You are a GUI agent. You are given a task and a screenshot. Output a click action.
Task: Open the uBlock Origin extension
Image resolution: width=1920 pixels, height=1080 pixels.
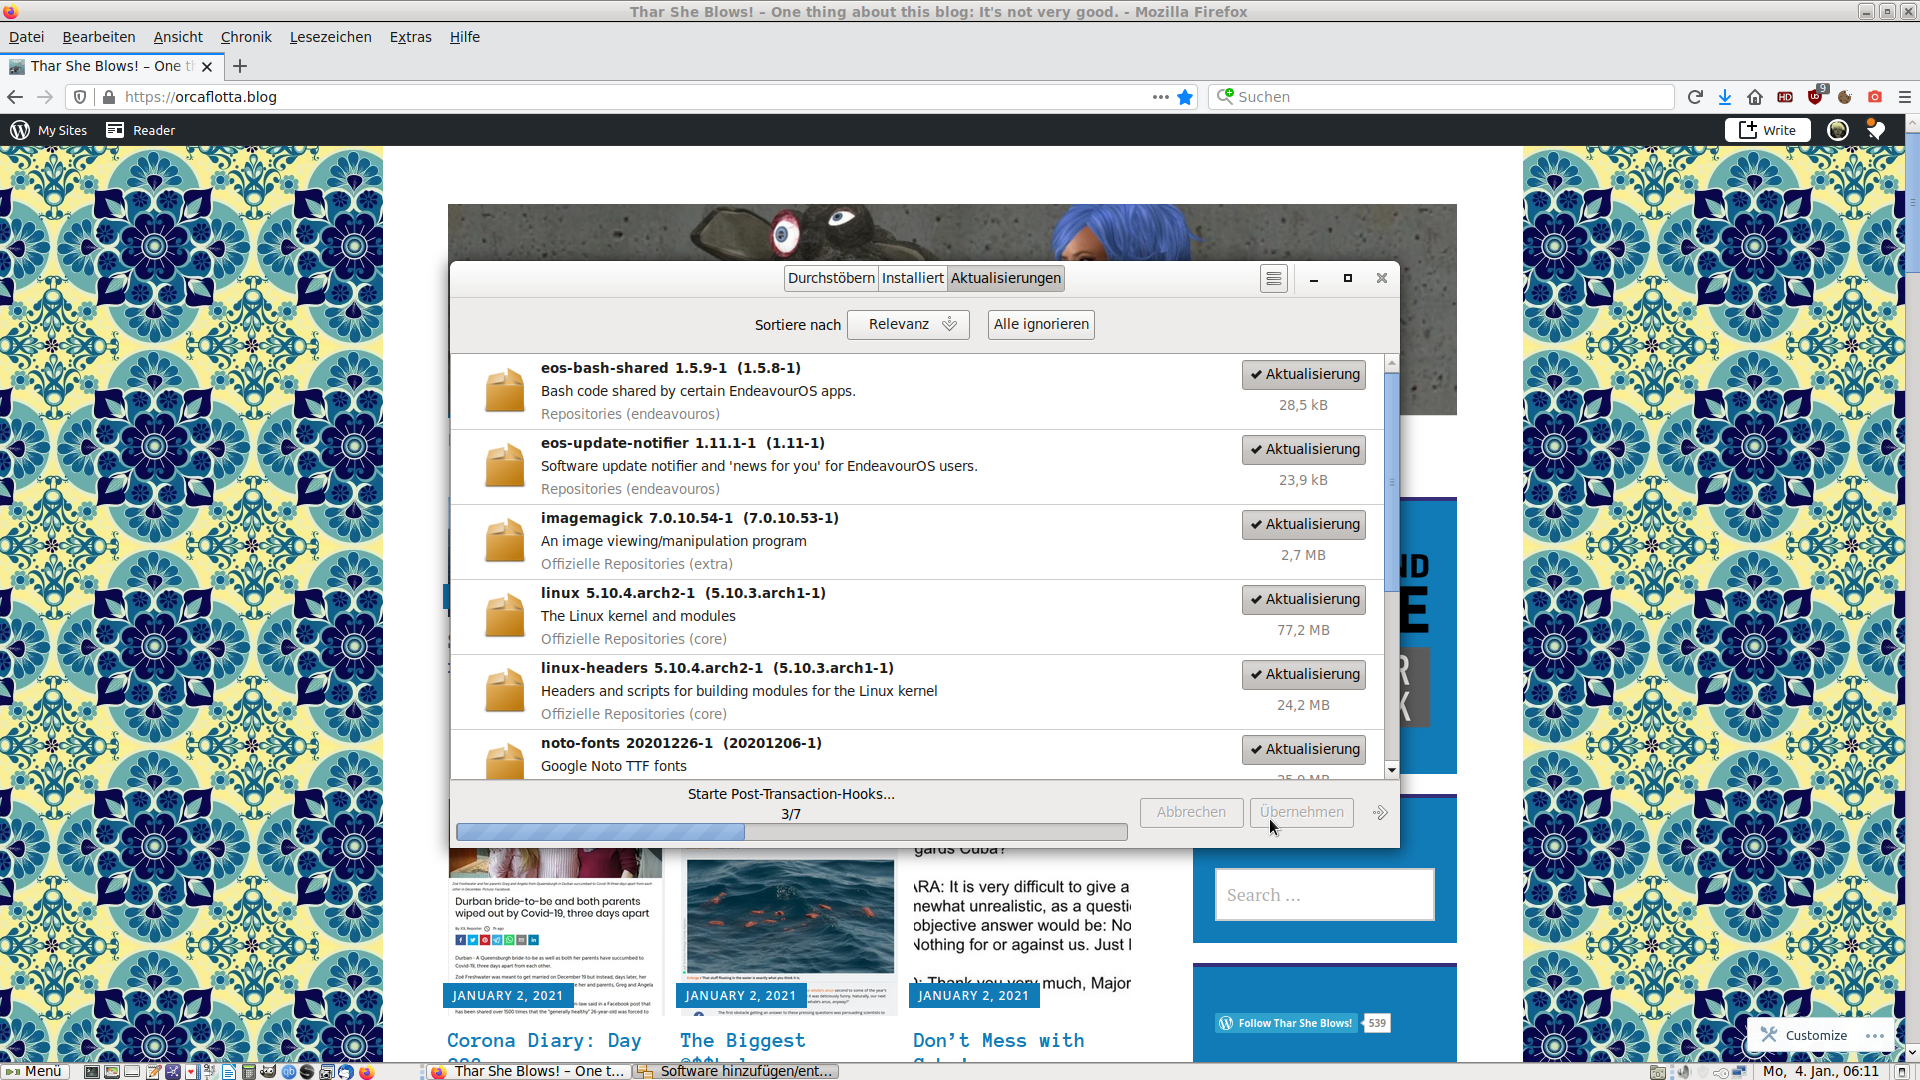point(1815,96)
